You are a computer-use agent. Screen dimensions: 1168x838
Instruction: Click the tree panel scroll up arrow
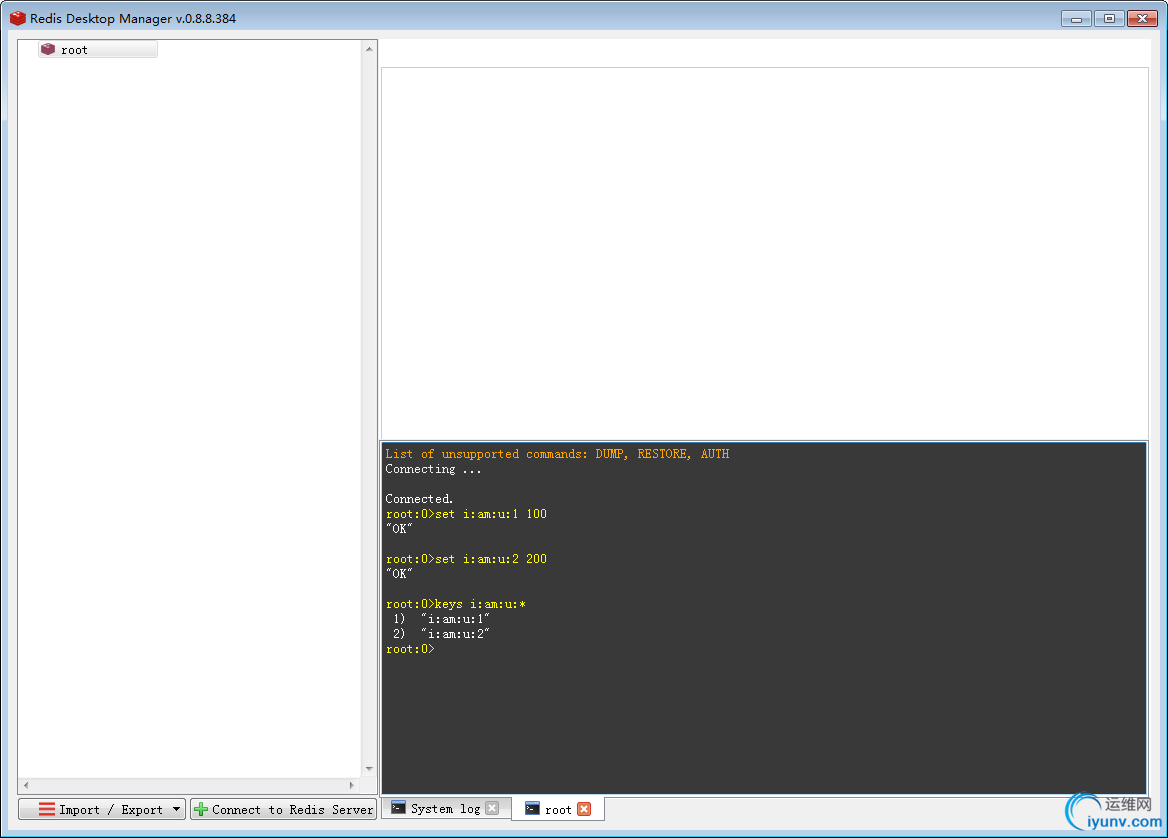tap(369, 49)
